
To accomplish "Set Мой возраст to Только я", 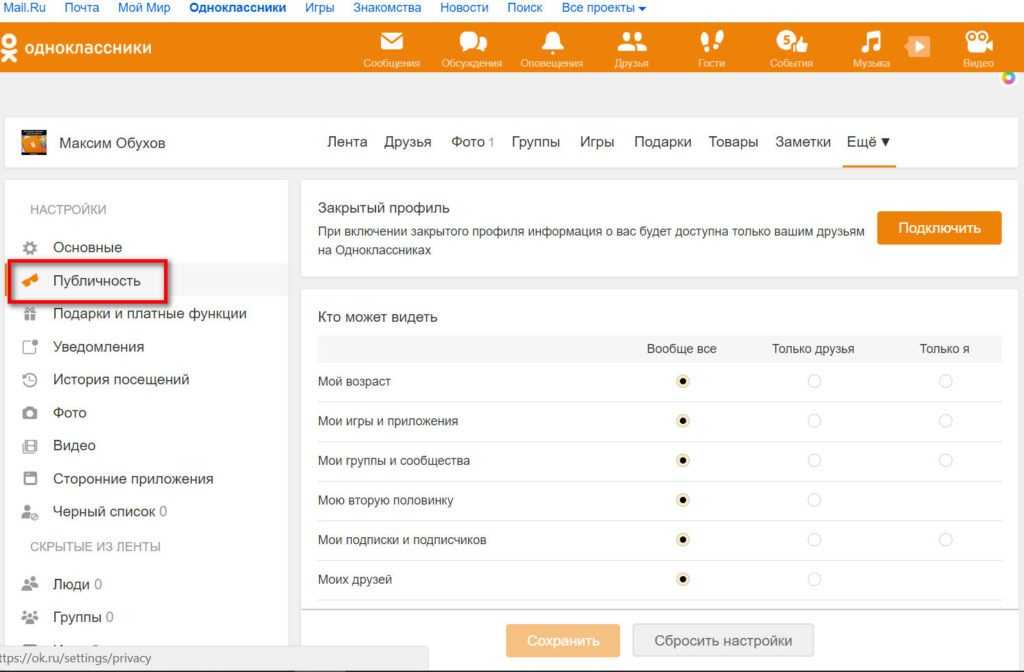I will [945, 381].
